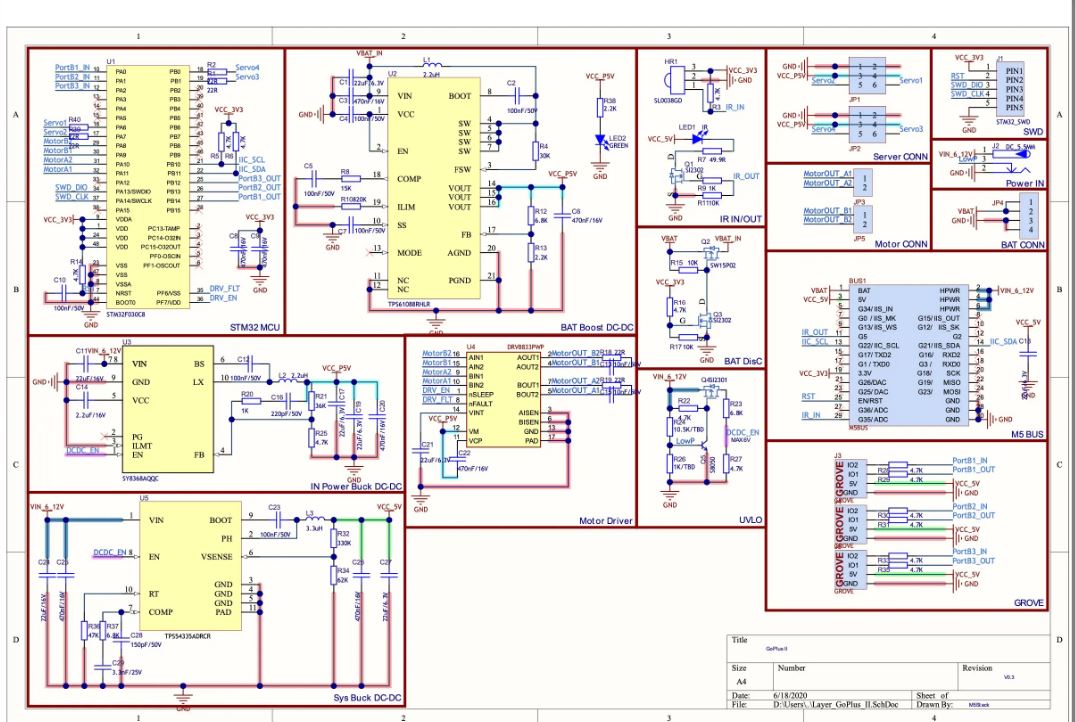Select the L1 2.2uH inductor symbol
This screenshot has width=1075, height=722.
tap(431, 66)
